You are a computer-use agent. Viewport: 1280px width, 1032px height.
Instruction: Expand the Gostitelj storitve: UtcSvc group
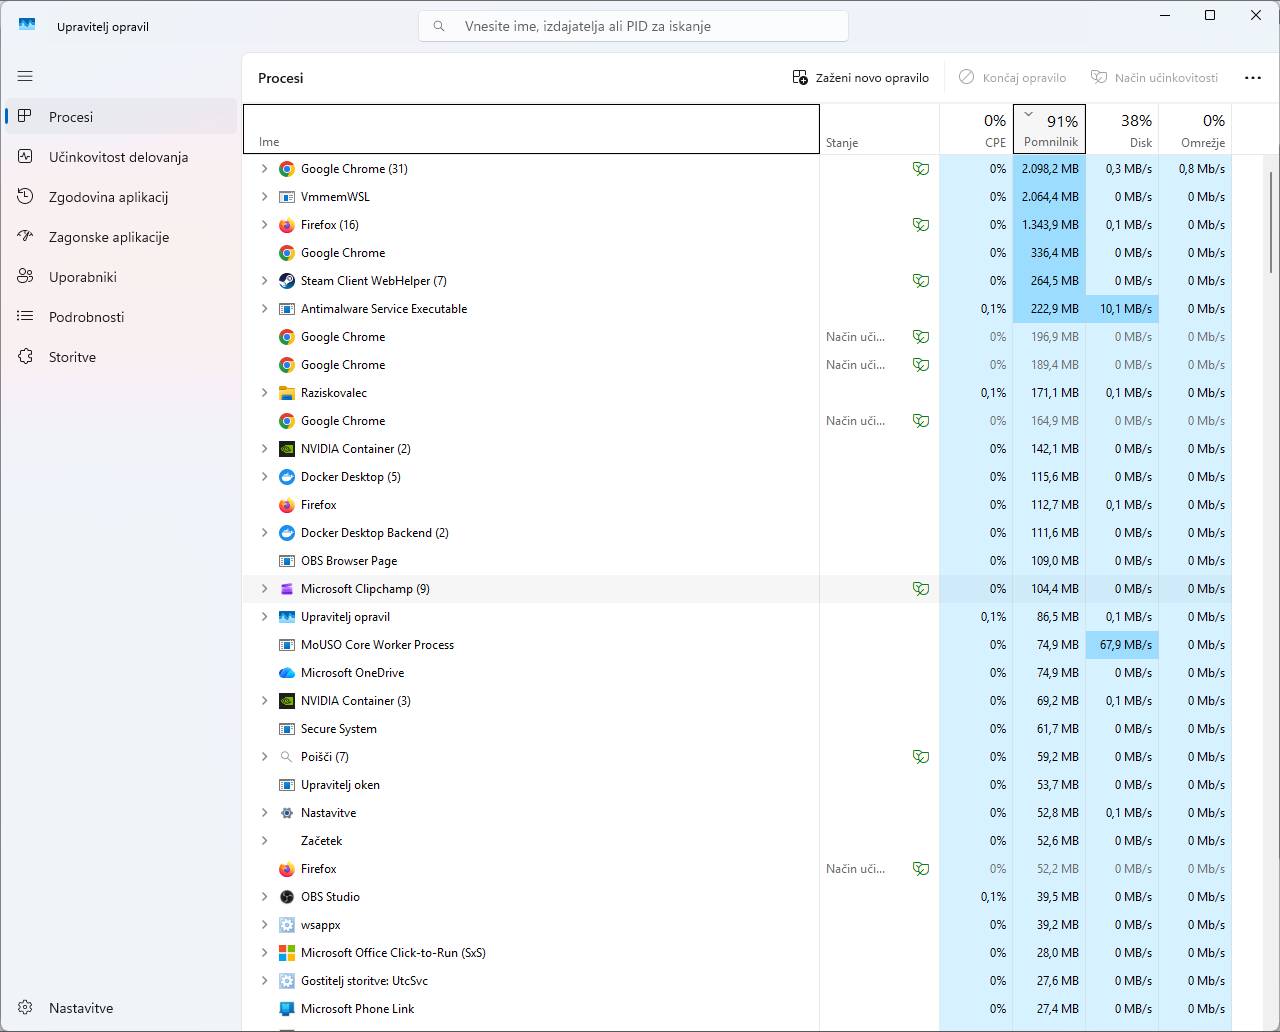265,981
